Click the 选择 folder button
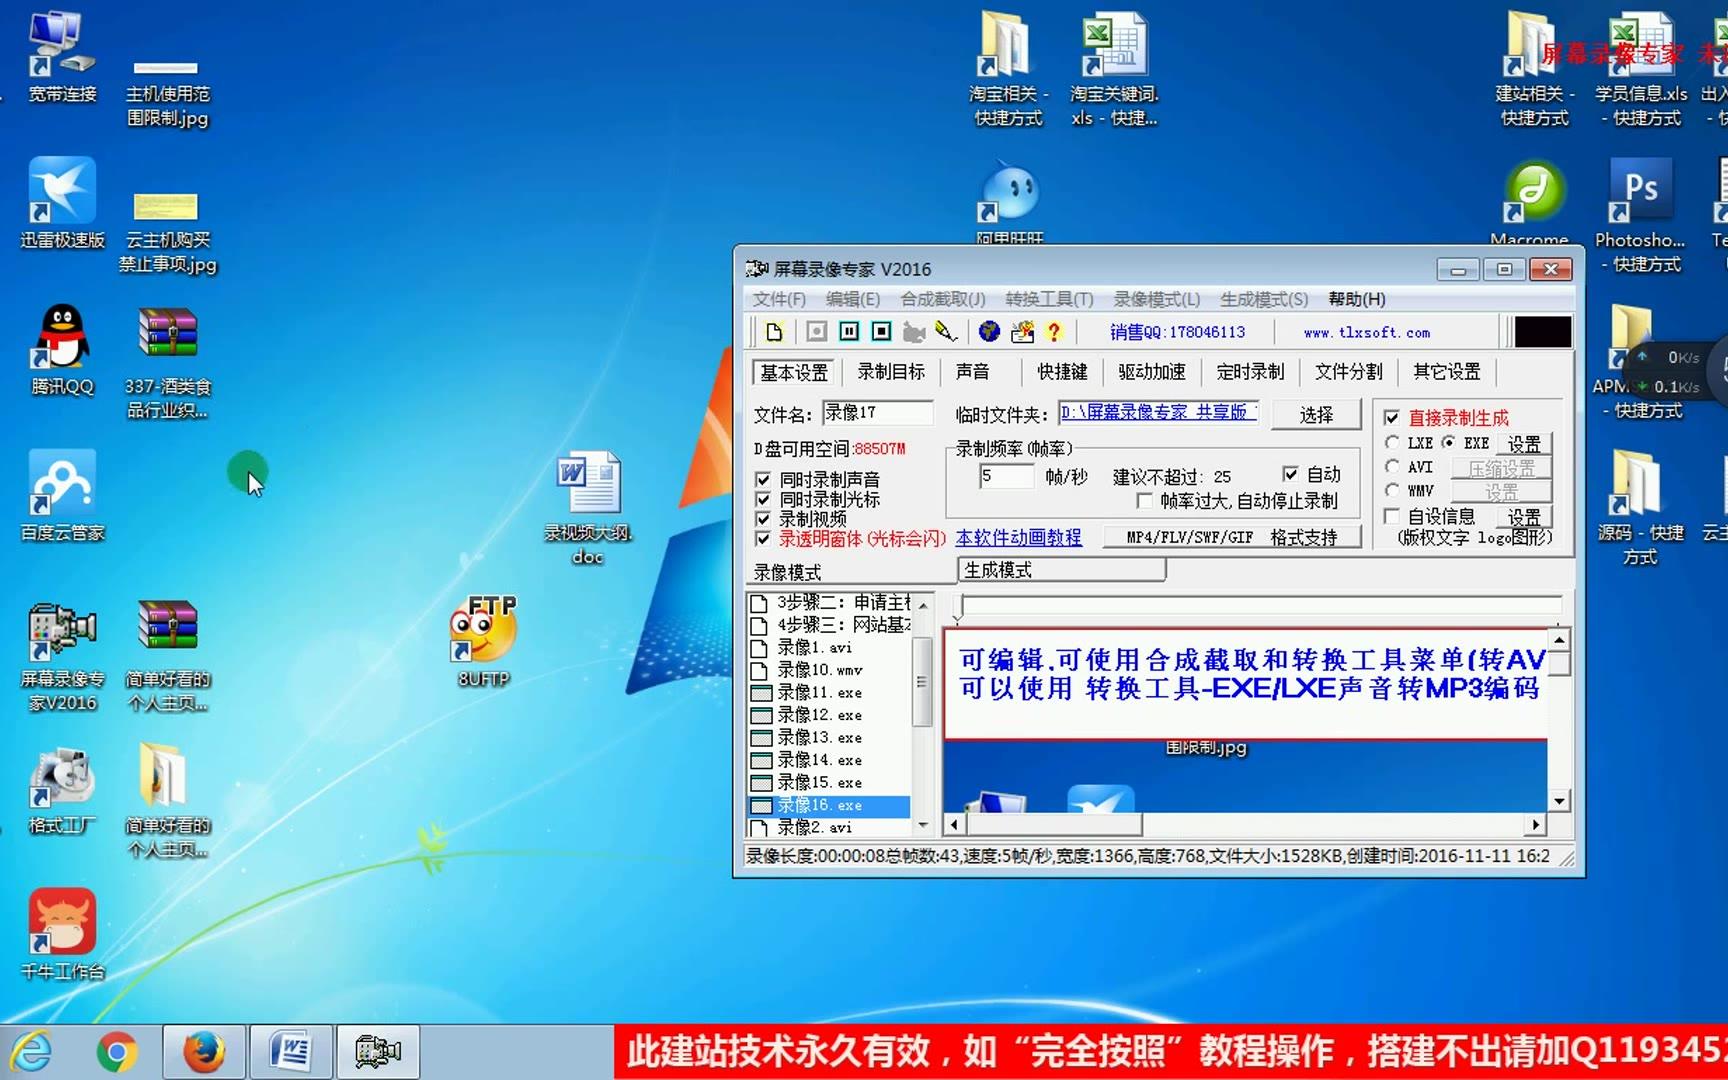The width and height of the screenshot is (1728, 1080). (1316, 415)
